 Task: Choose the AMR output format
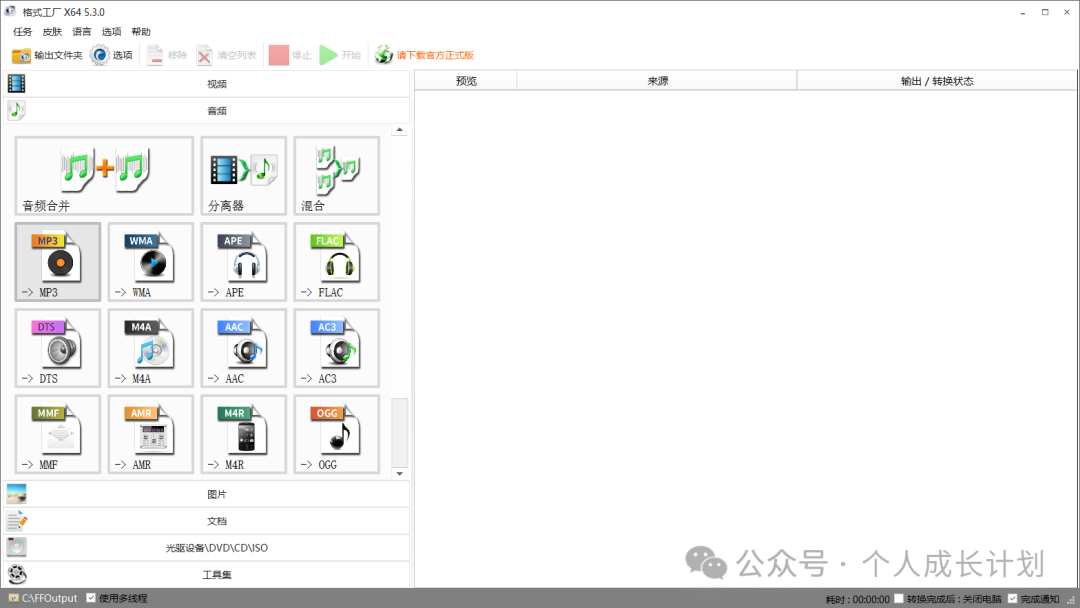point(151,434)
